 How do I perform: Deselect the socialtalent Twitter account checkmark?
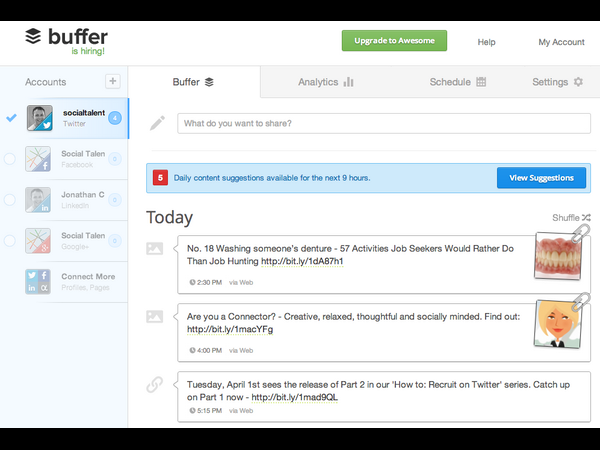point(11,117)
